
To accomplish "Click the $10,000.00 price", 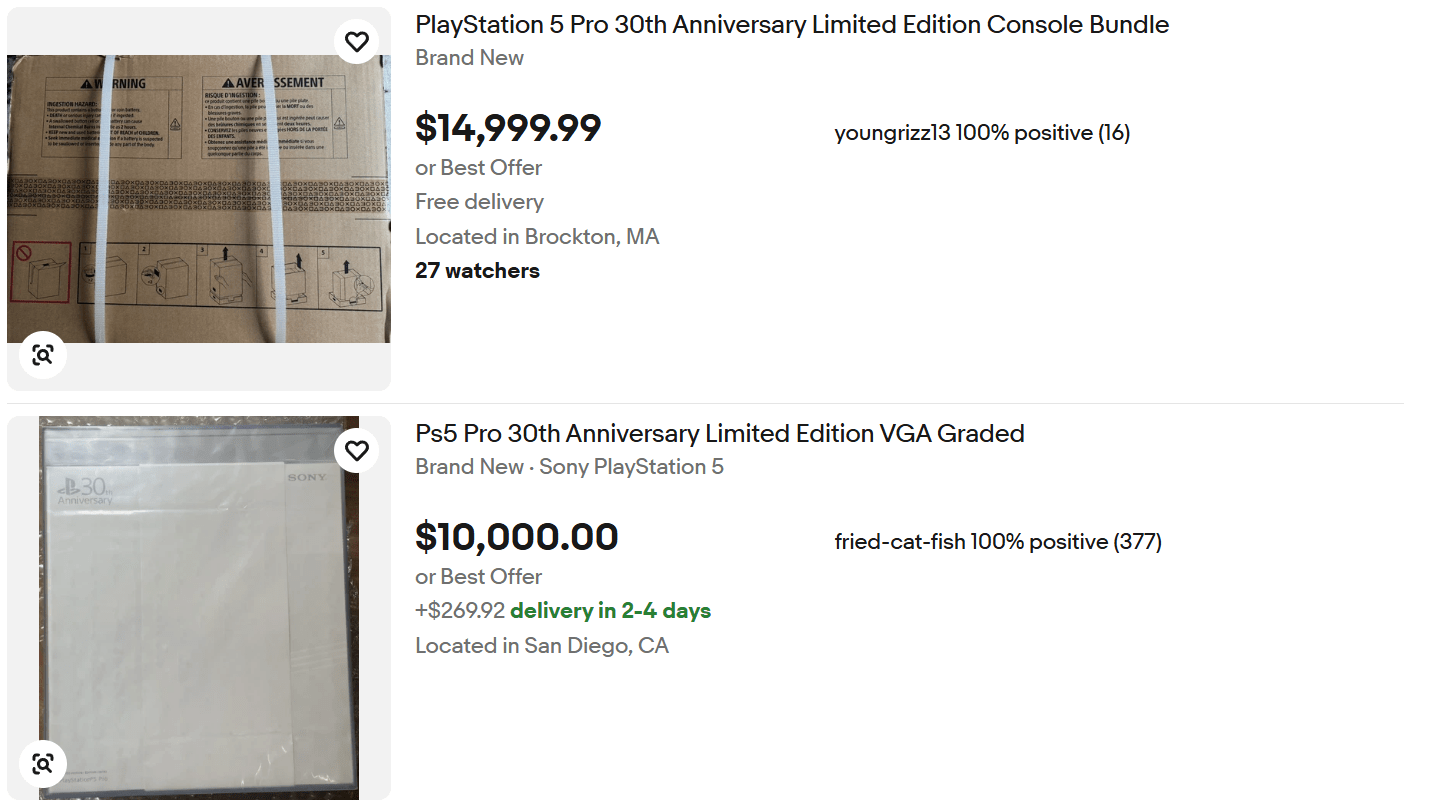I will coord(517,537).
